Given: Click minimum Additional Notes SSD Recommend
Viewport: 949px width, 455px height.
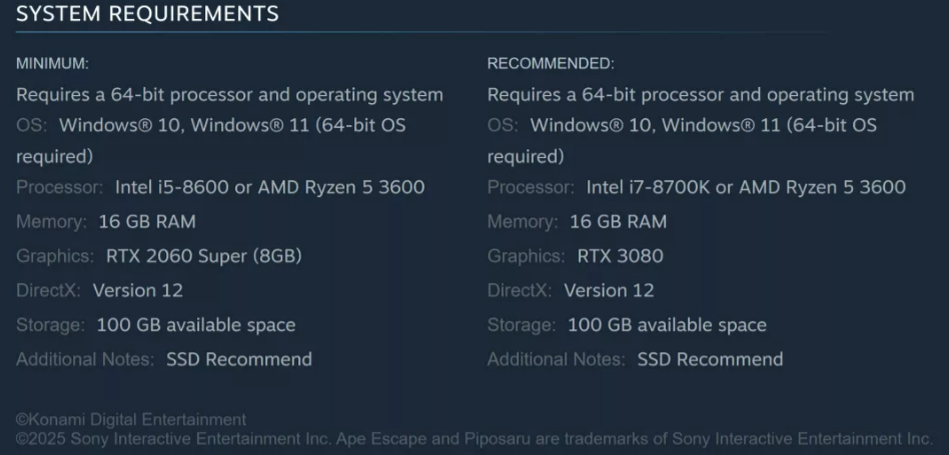Looking at the screenshot, I should coord(239,359).
